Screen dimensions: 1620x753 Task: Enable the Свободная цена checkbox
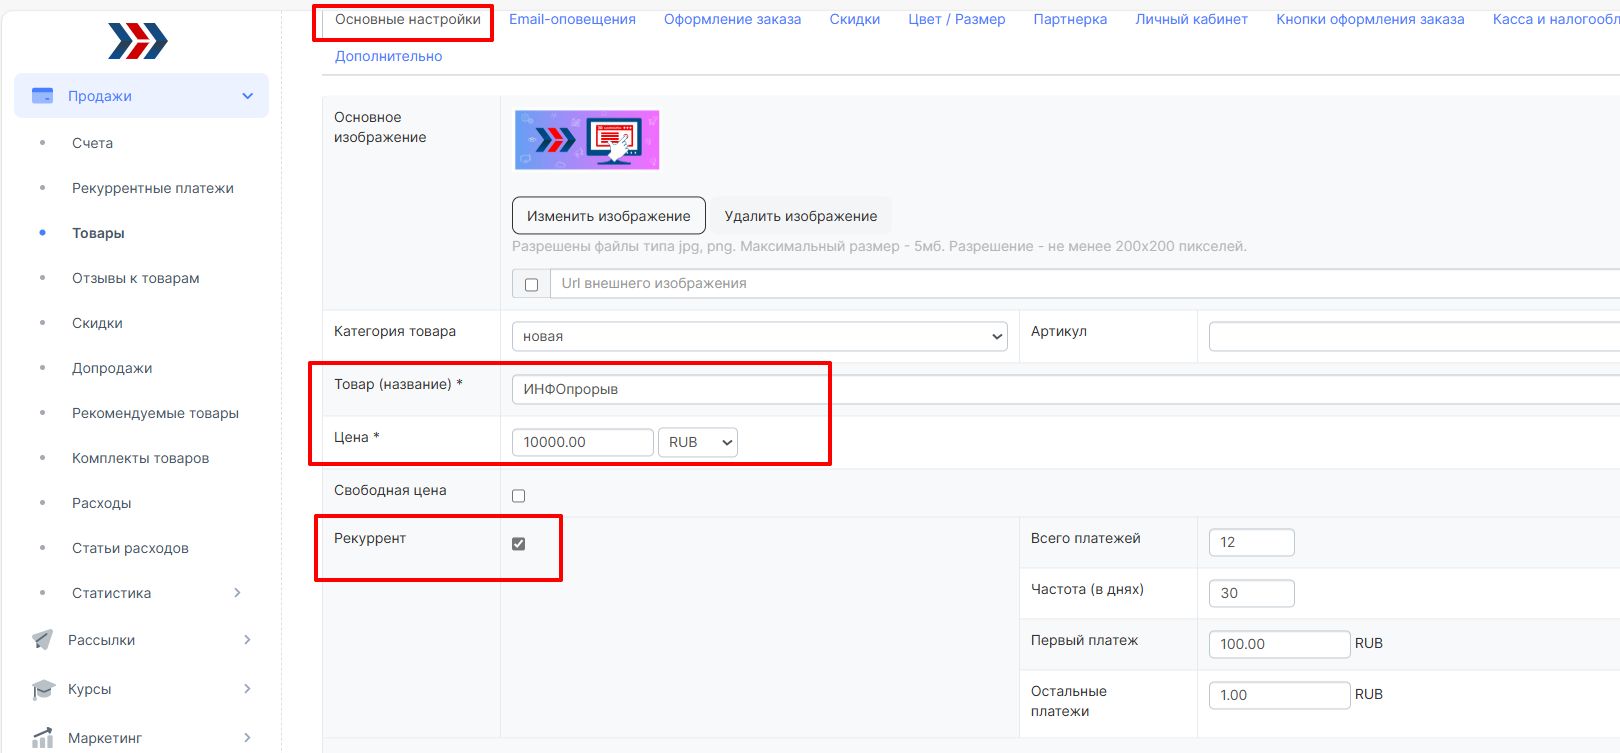point(518,496)
